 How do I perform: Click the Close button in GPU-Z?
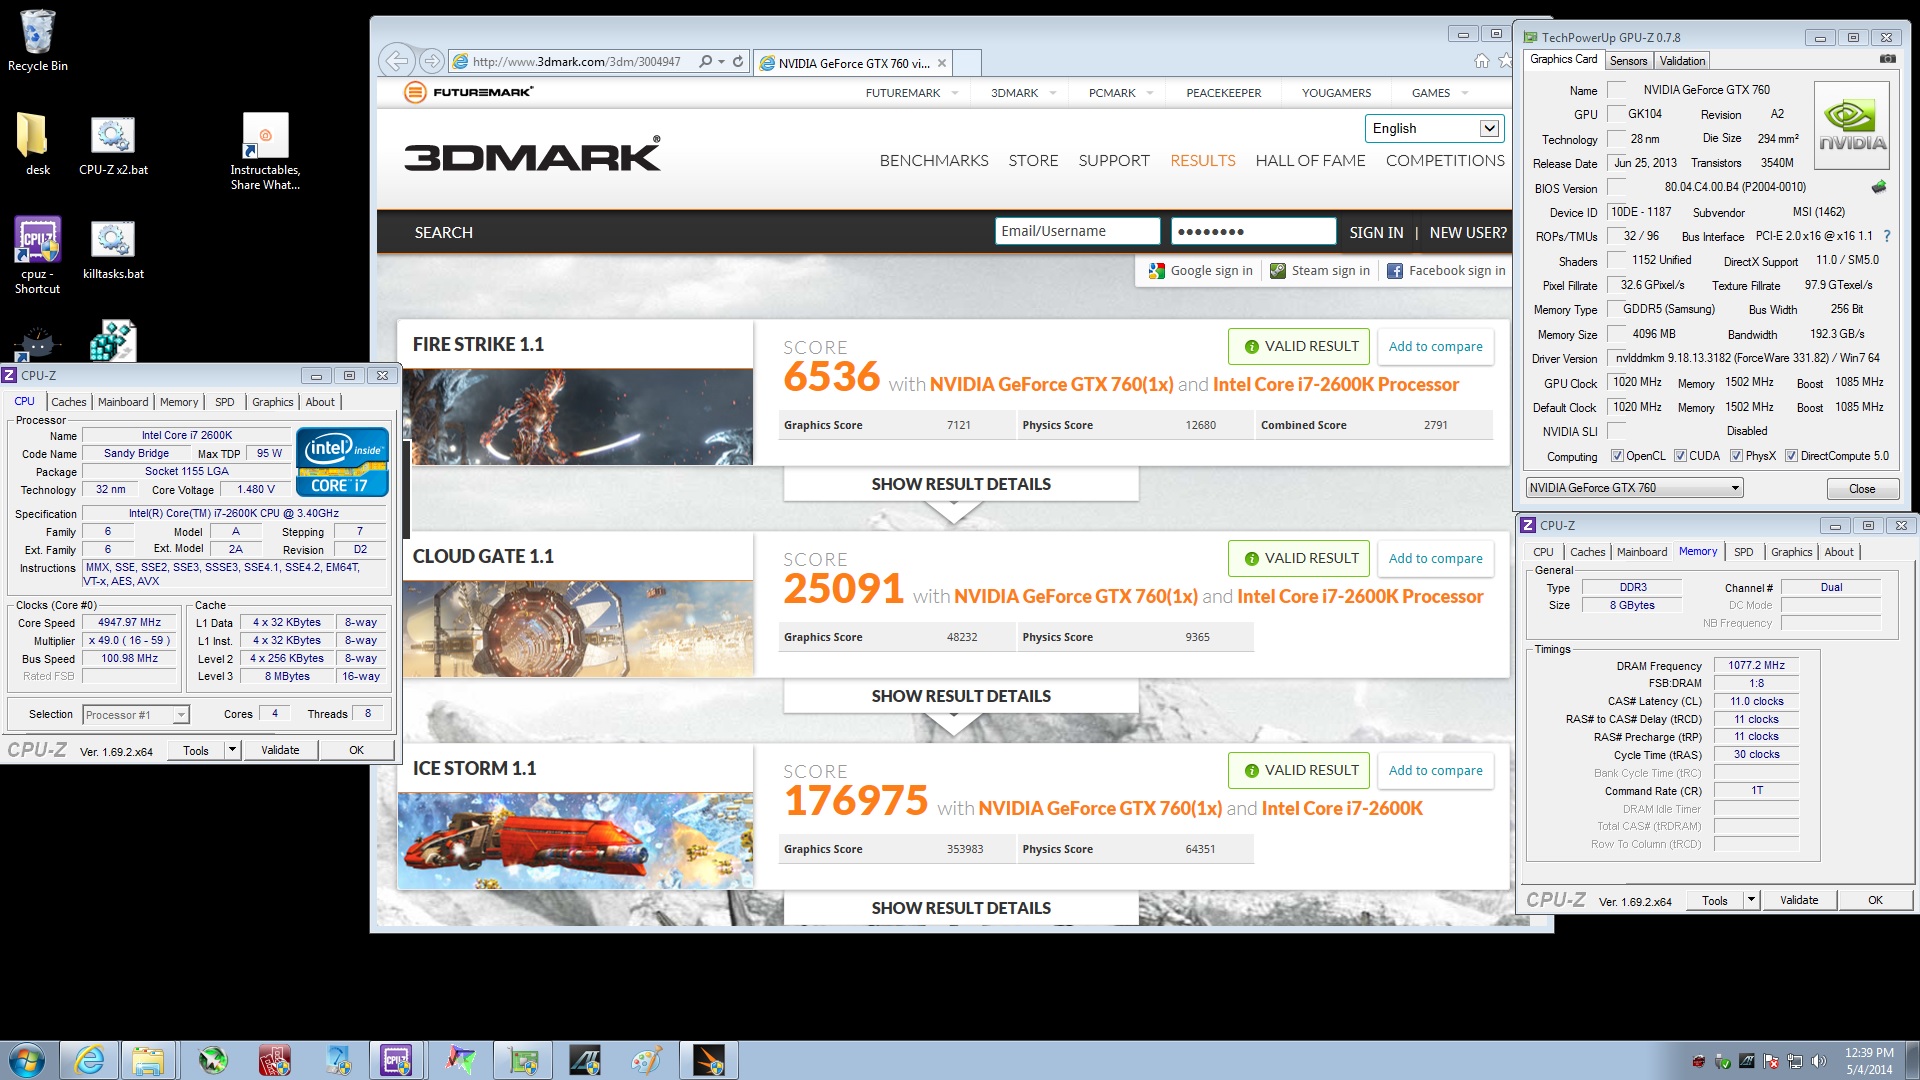click(x=1862, y=489)
